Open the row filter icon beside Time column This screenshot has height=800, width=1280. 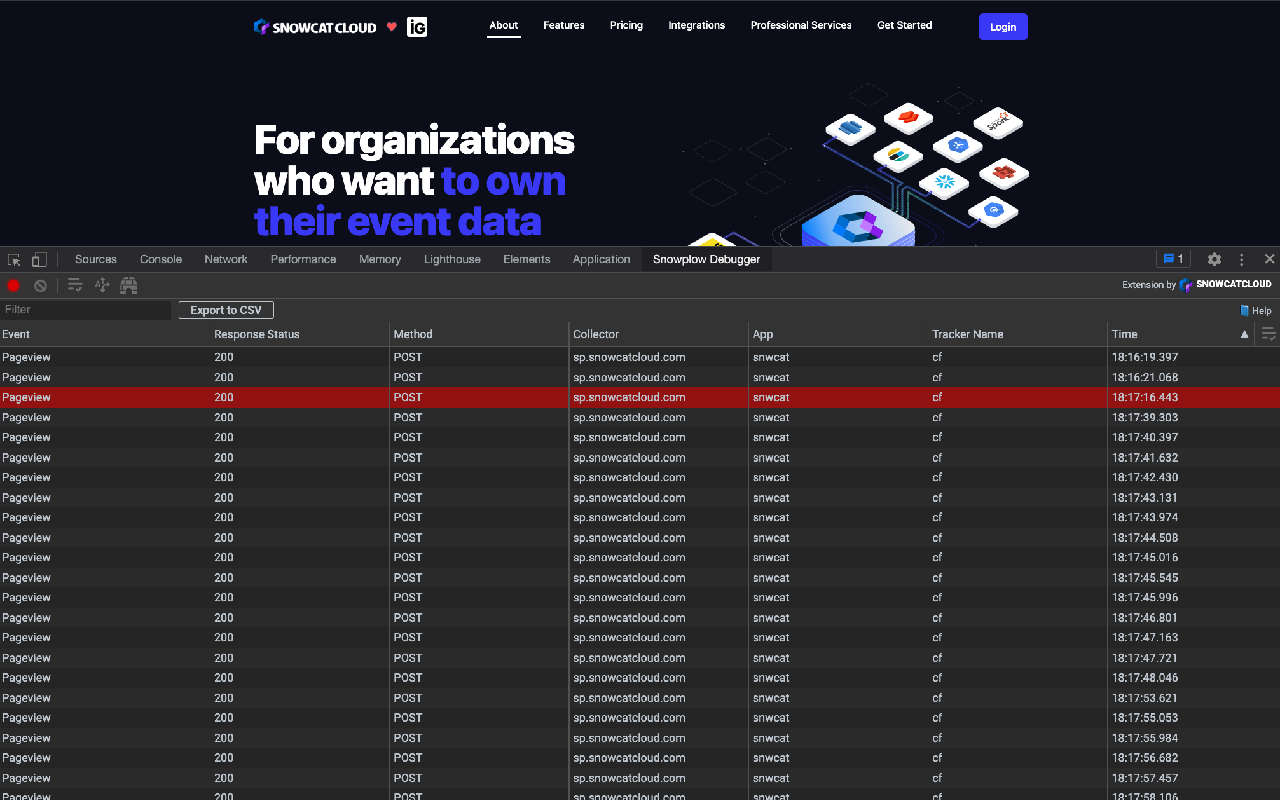click(1268, 333)
